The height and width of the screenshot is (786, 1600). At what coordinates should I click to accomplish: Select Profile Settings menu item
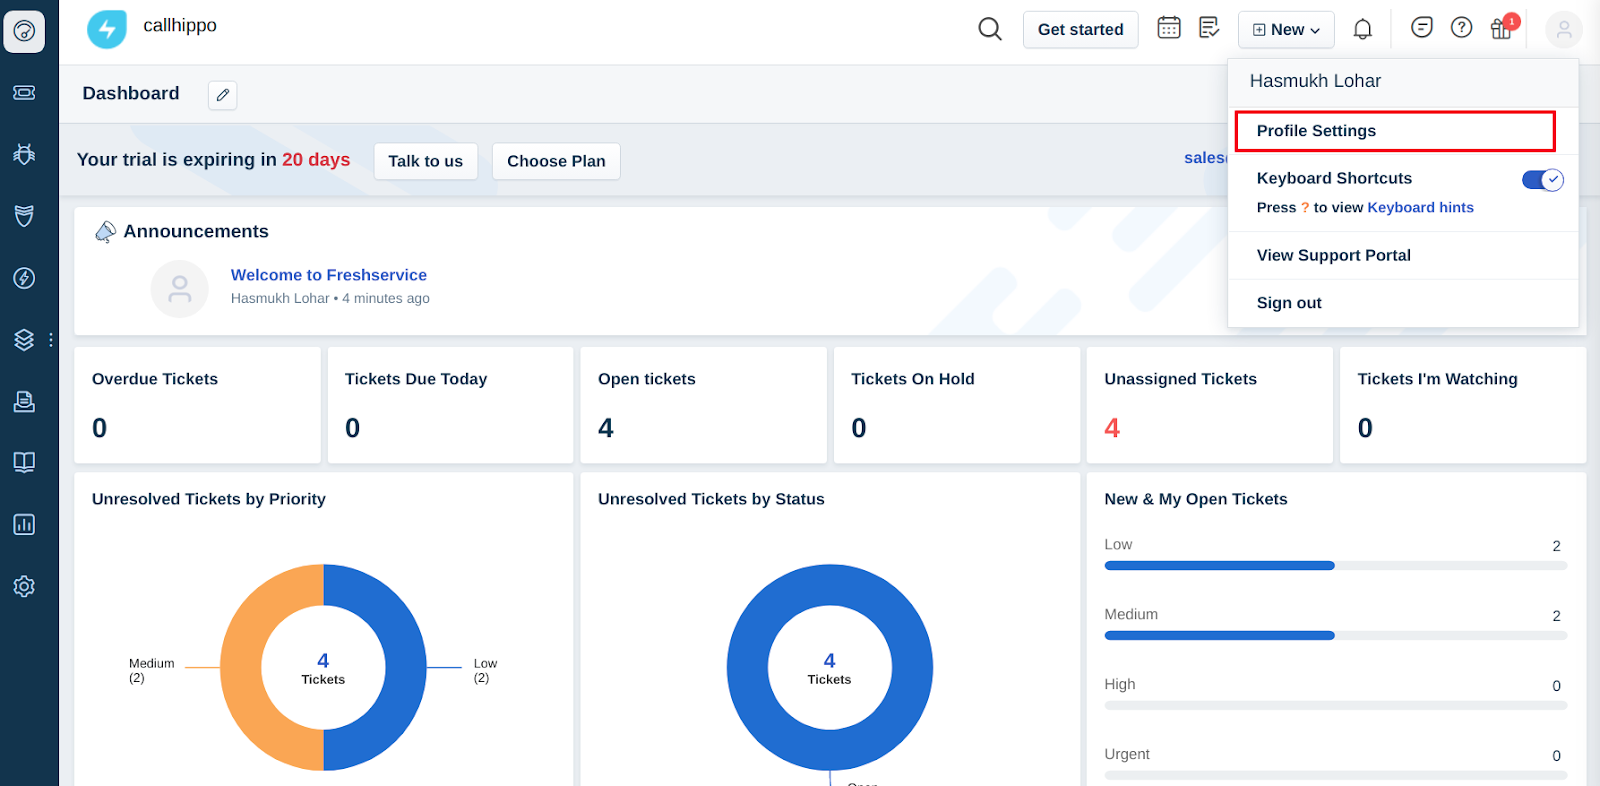[x=1395, y=131]
